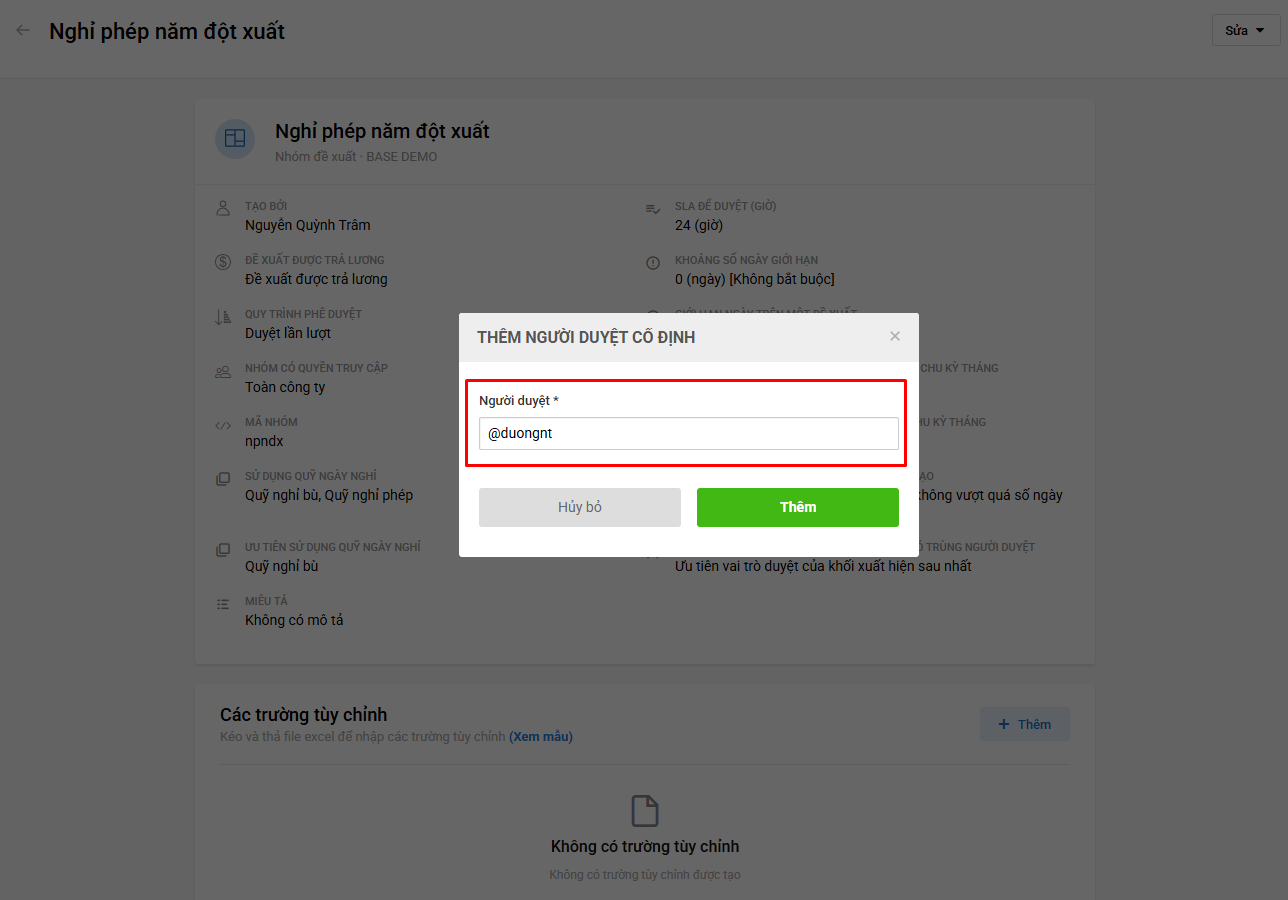Confirm with the green Thêm button

798,507
